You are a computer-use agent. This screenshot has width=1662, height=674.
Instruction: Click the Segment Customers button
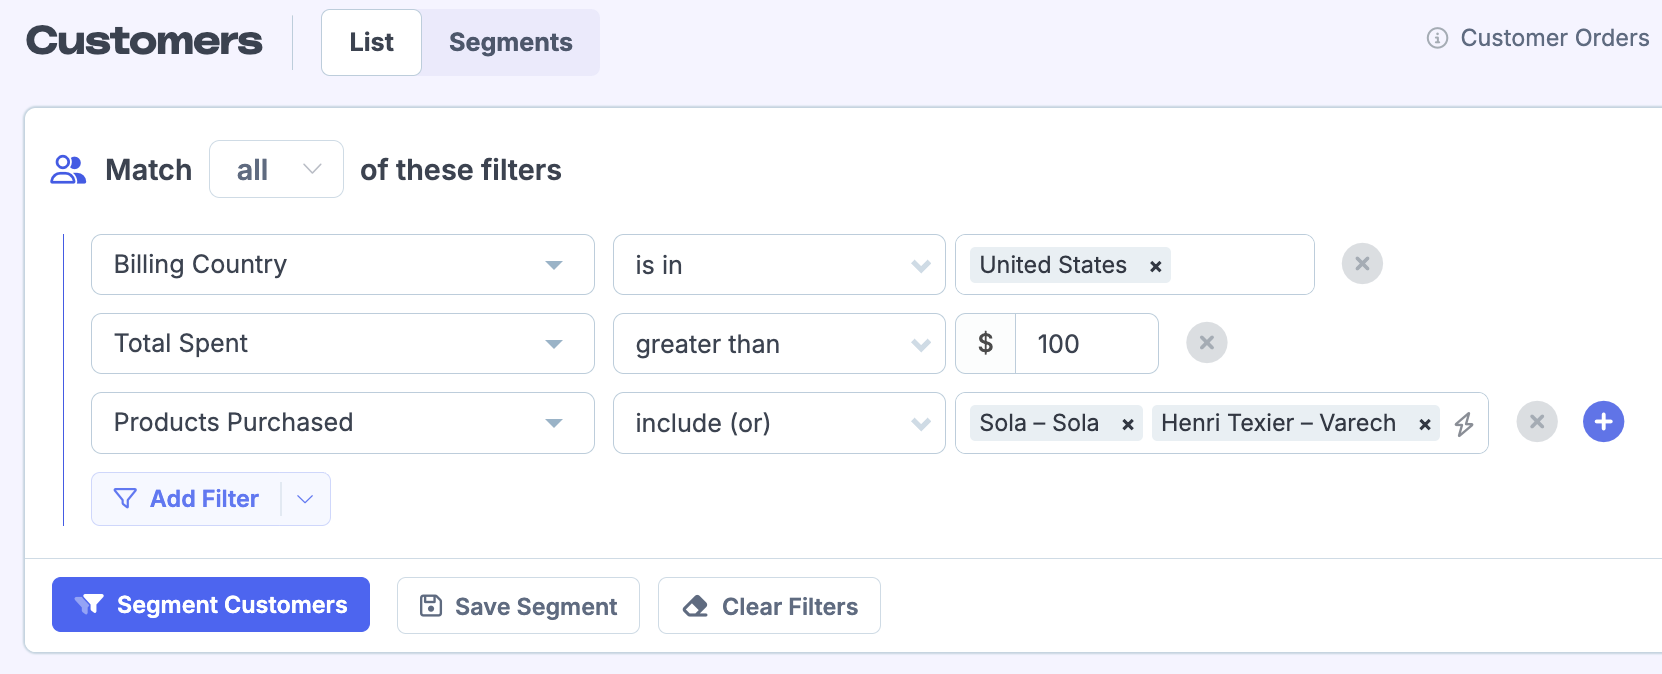pos(211,605)
